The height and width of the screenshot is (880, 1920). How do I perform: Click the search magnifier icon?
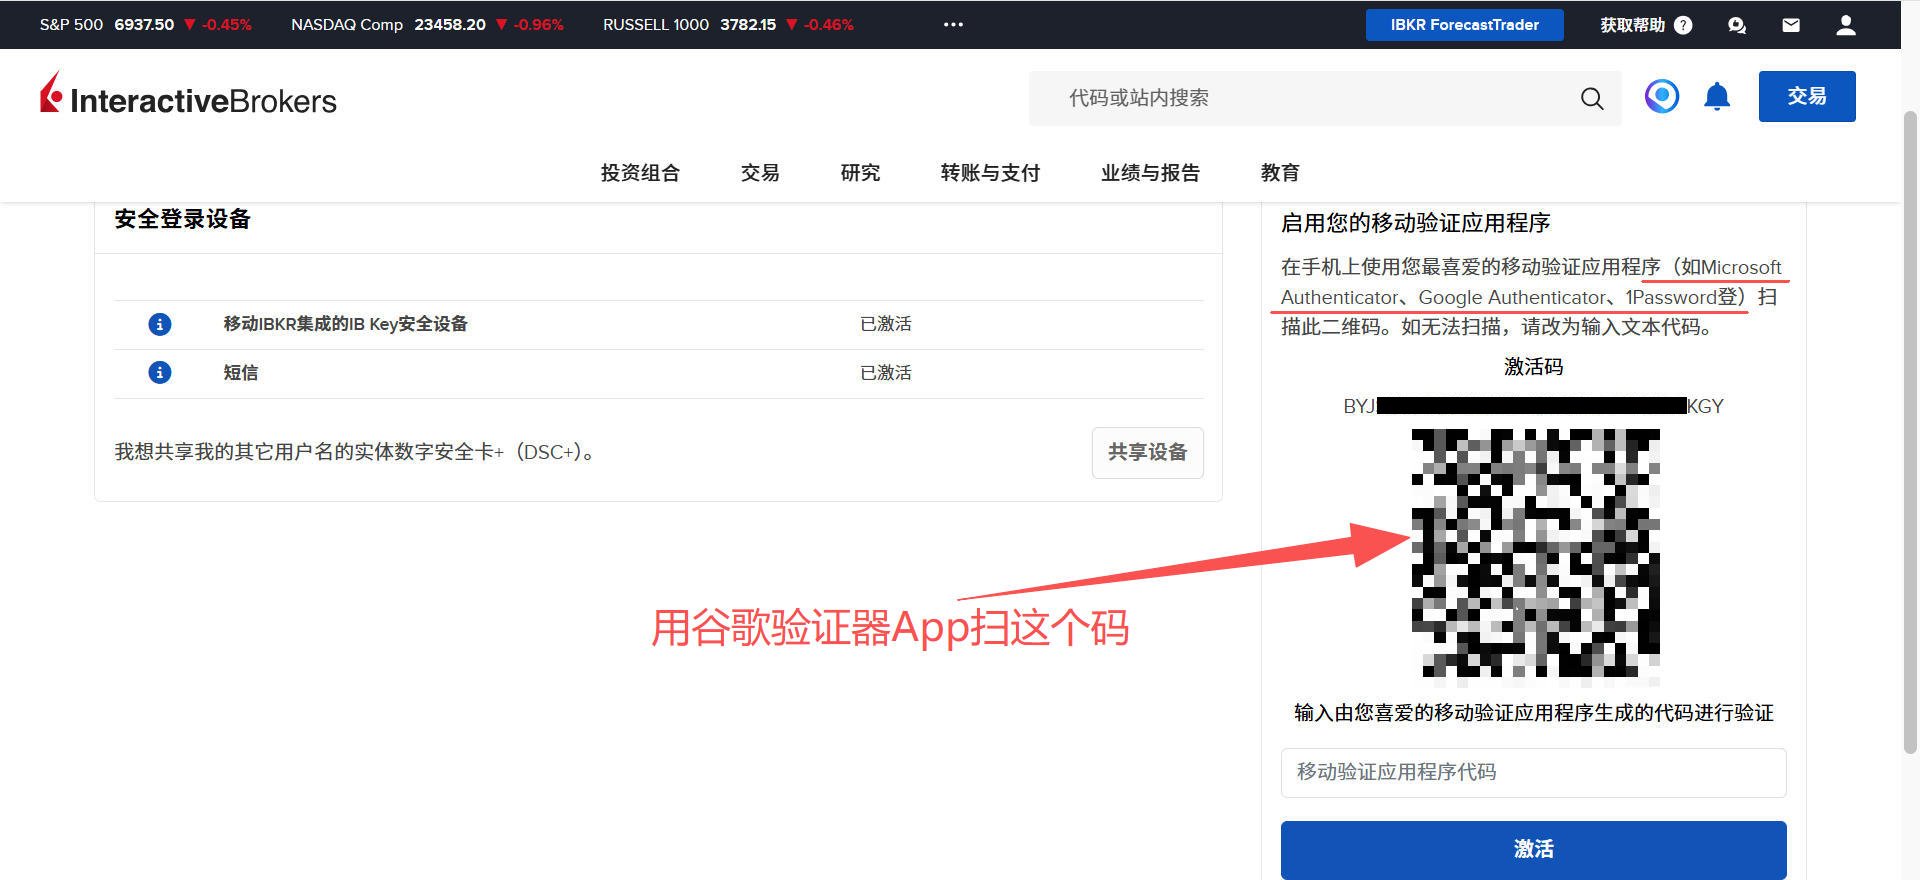click(x=1591, y=98)
